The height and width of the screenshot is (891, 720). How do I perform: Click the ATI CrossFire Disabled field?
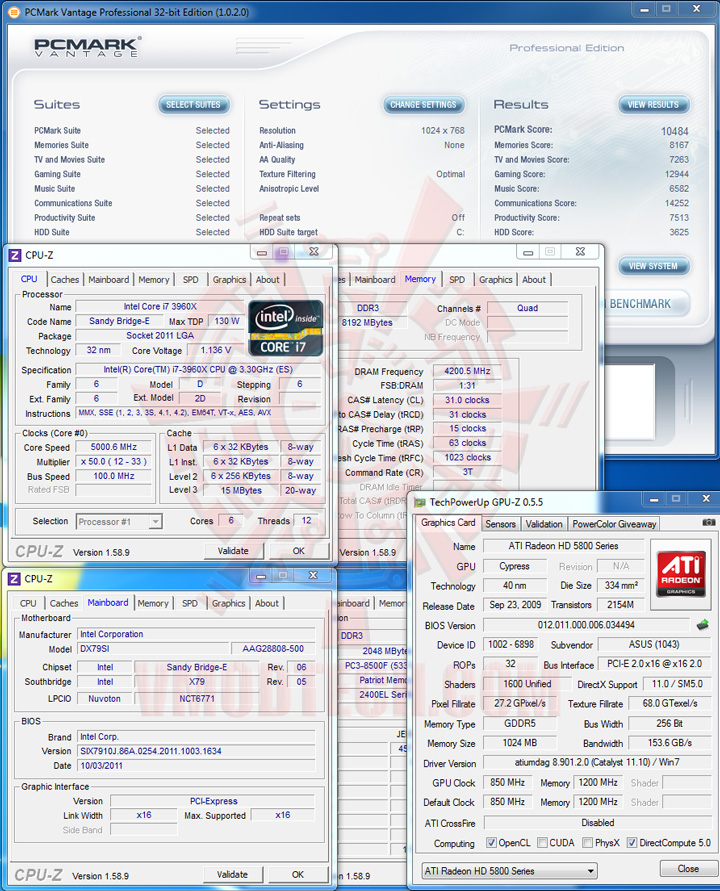[x=597, y=823]
